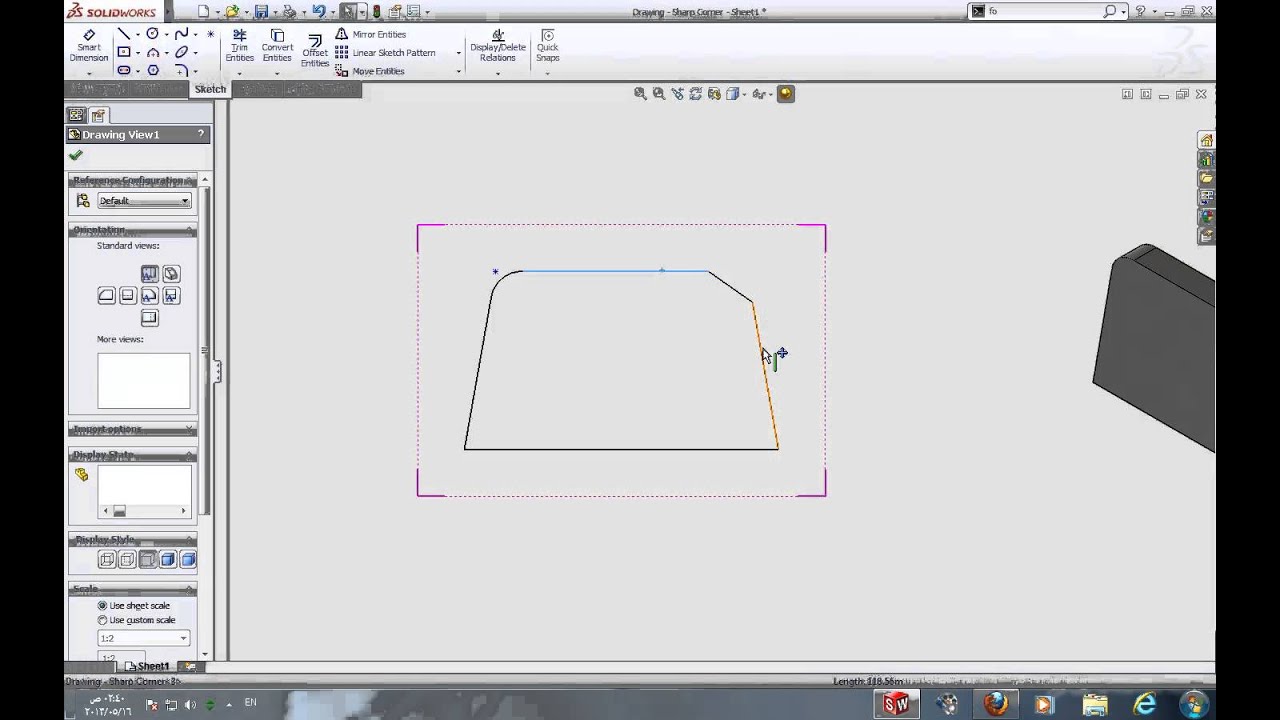Open Display/Delete Relations
This screenshot has width=1280, height=720.
pos(498,46)
